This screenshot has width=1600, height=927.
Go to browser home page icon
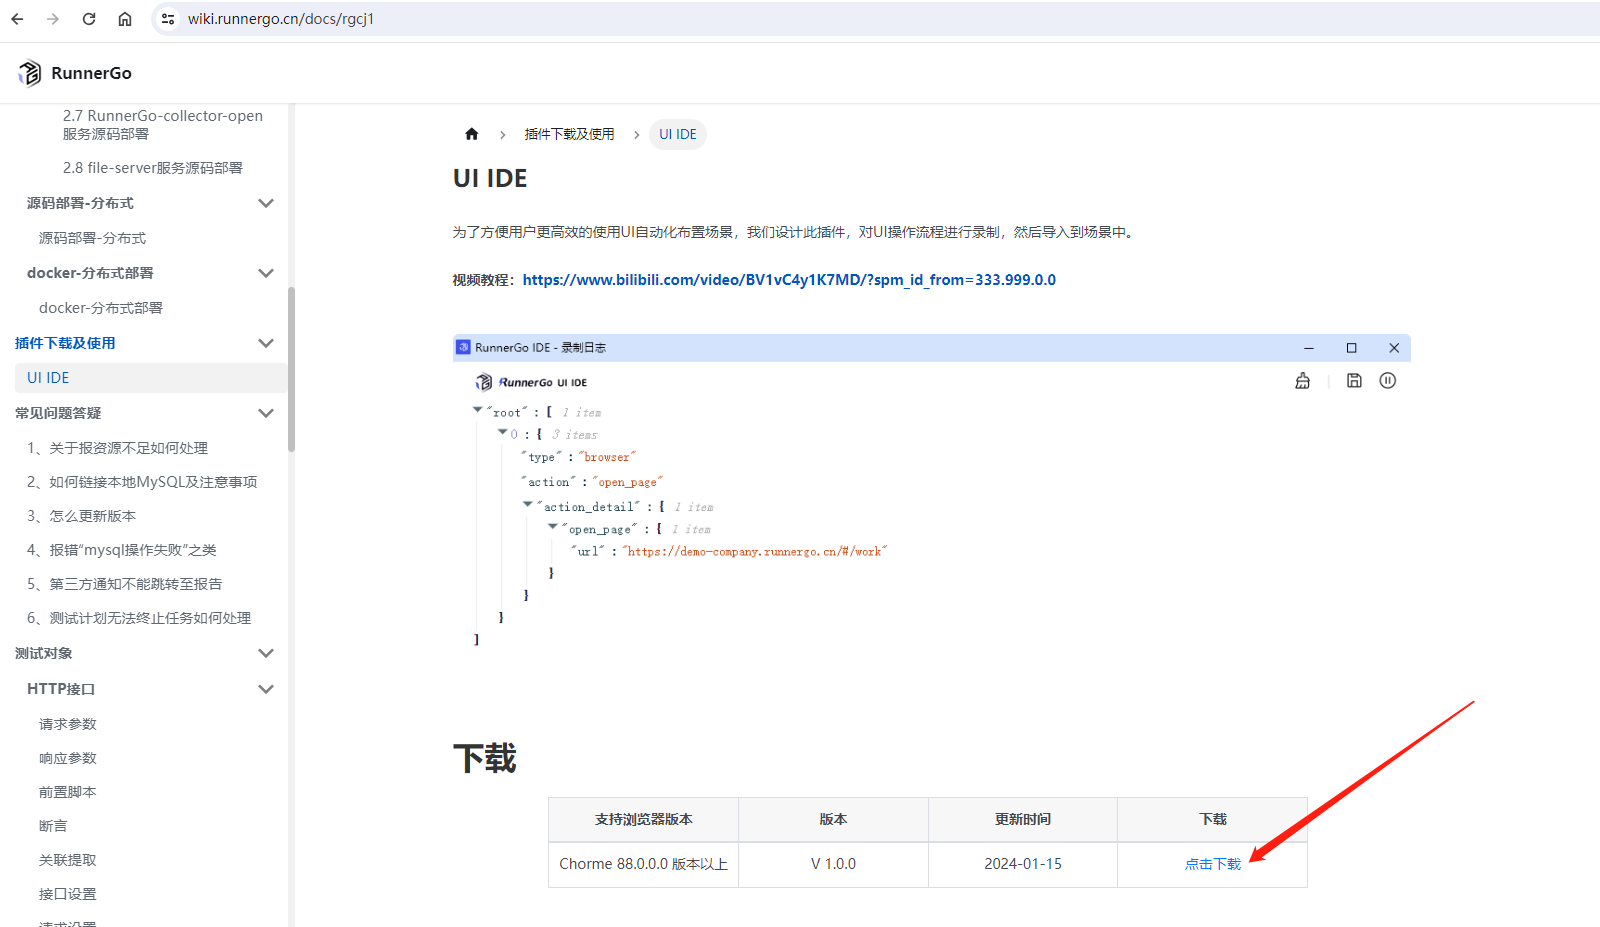coord(125,19)
